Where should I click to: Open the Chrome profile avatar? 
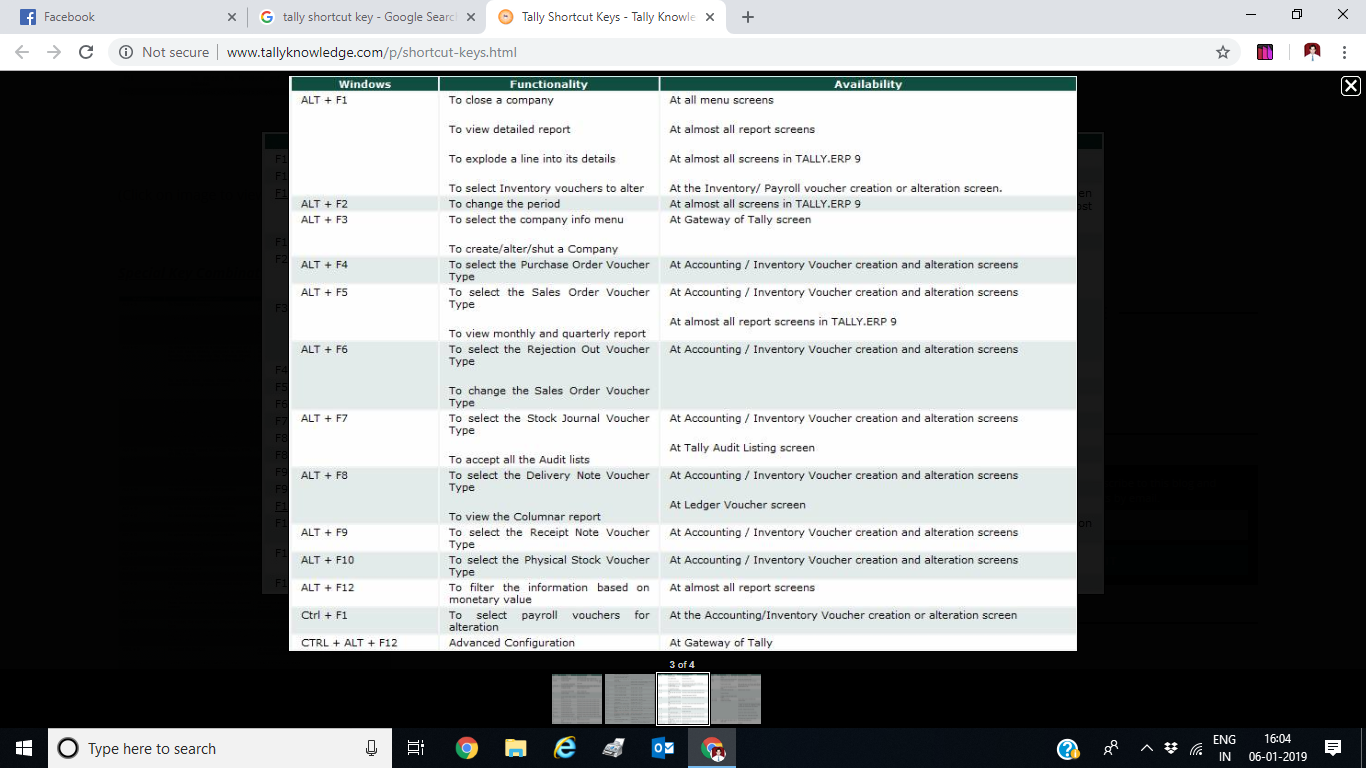point(1312,52)
